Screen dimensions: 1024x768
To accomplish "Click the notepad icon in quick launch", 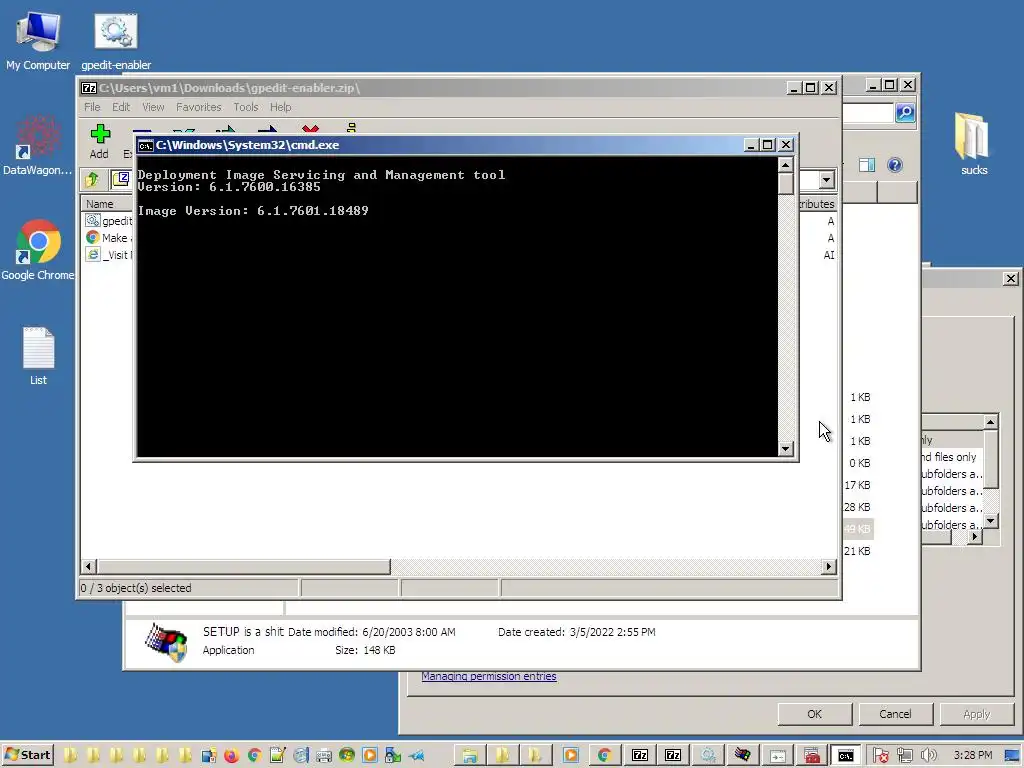I will (x=277, y=756).
